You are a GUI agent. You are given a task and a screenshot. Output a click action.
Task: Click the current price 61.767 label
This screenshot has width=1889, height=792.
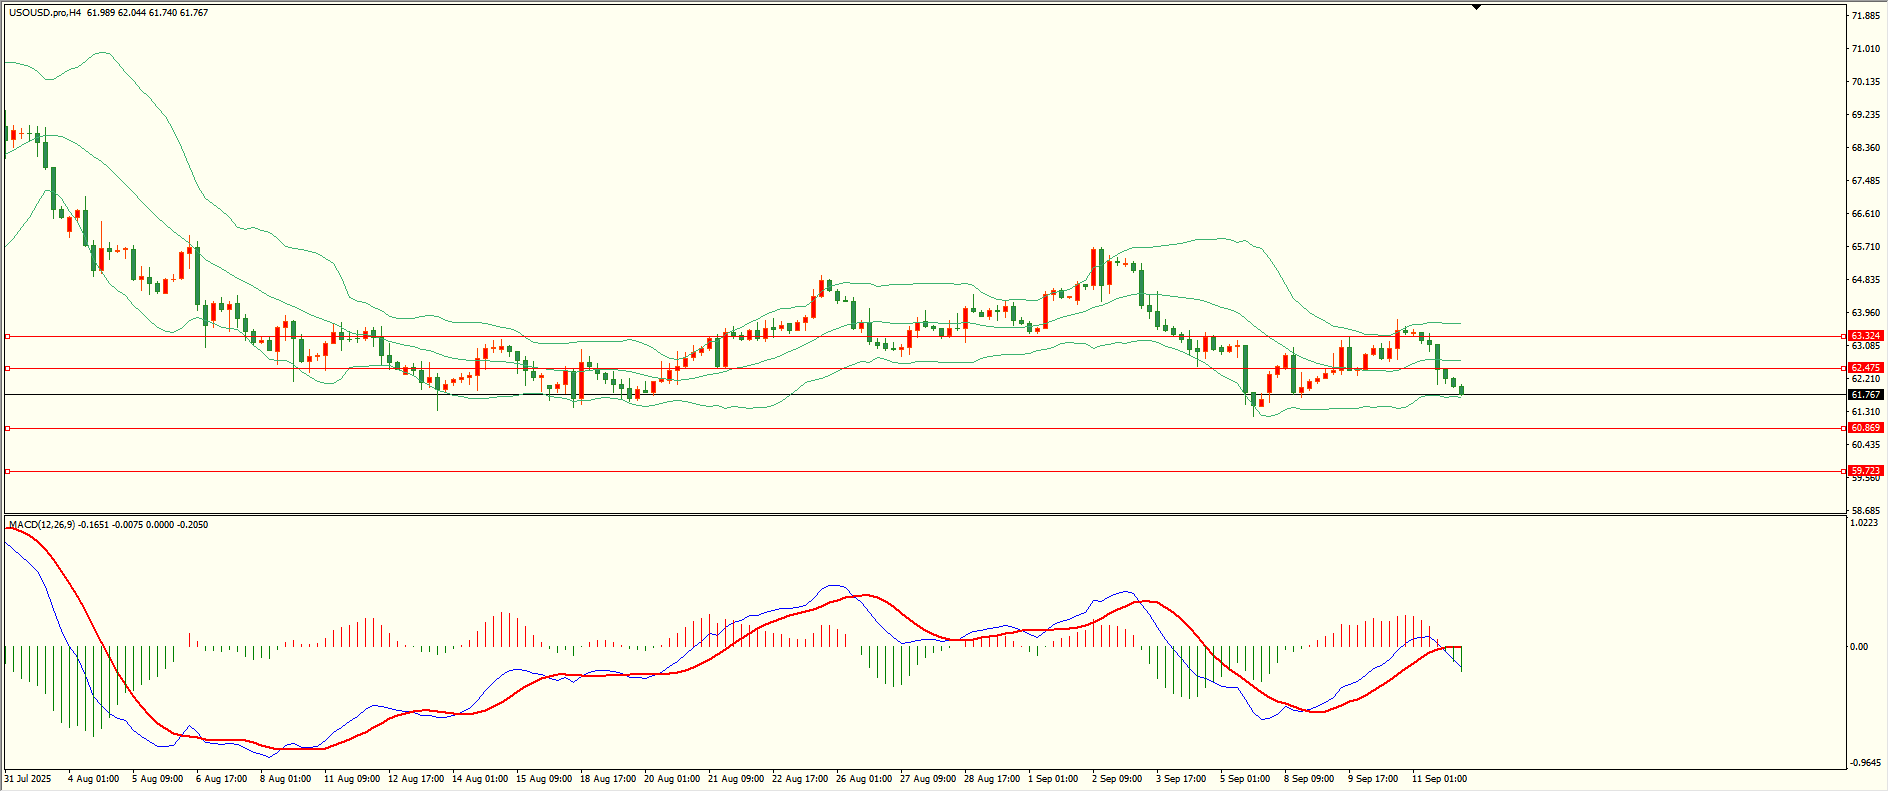pyautogui.click(x=1866, y=395)
